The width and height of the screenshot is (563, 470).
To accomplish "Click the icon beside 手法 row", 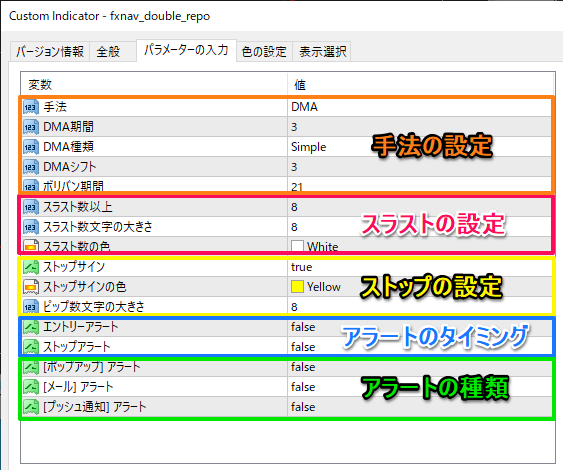I will coord(31,107).
